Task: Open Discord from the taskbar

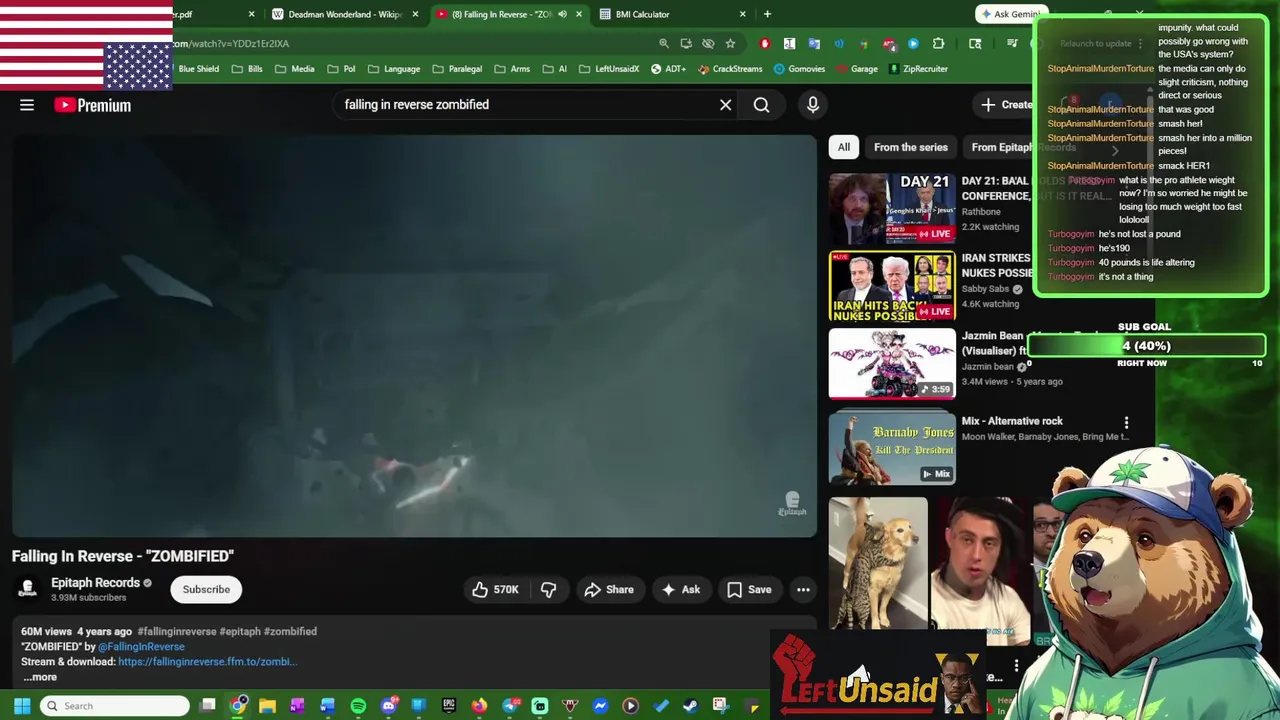Action: click(x=389, y=706)
